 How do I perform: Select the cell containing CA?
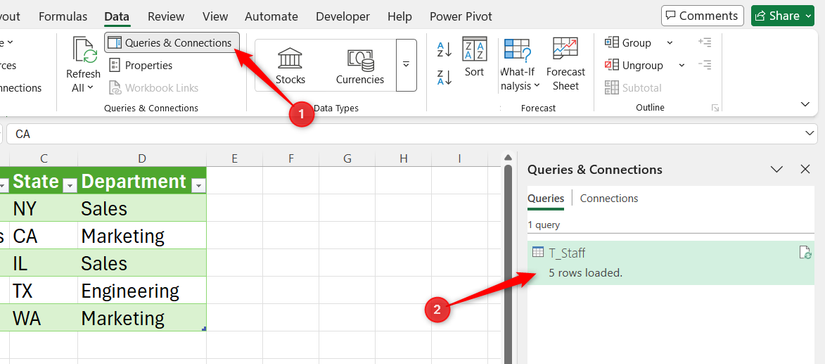[x=44, y=236]
